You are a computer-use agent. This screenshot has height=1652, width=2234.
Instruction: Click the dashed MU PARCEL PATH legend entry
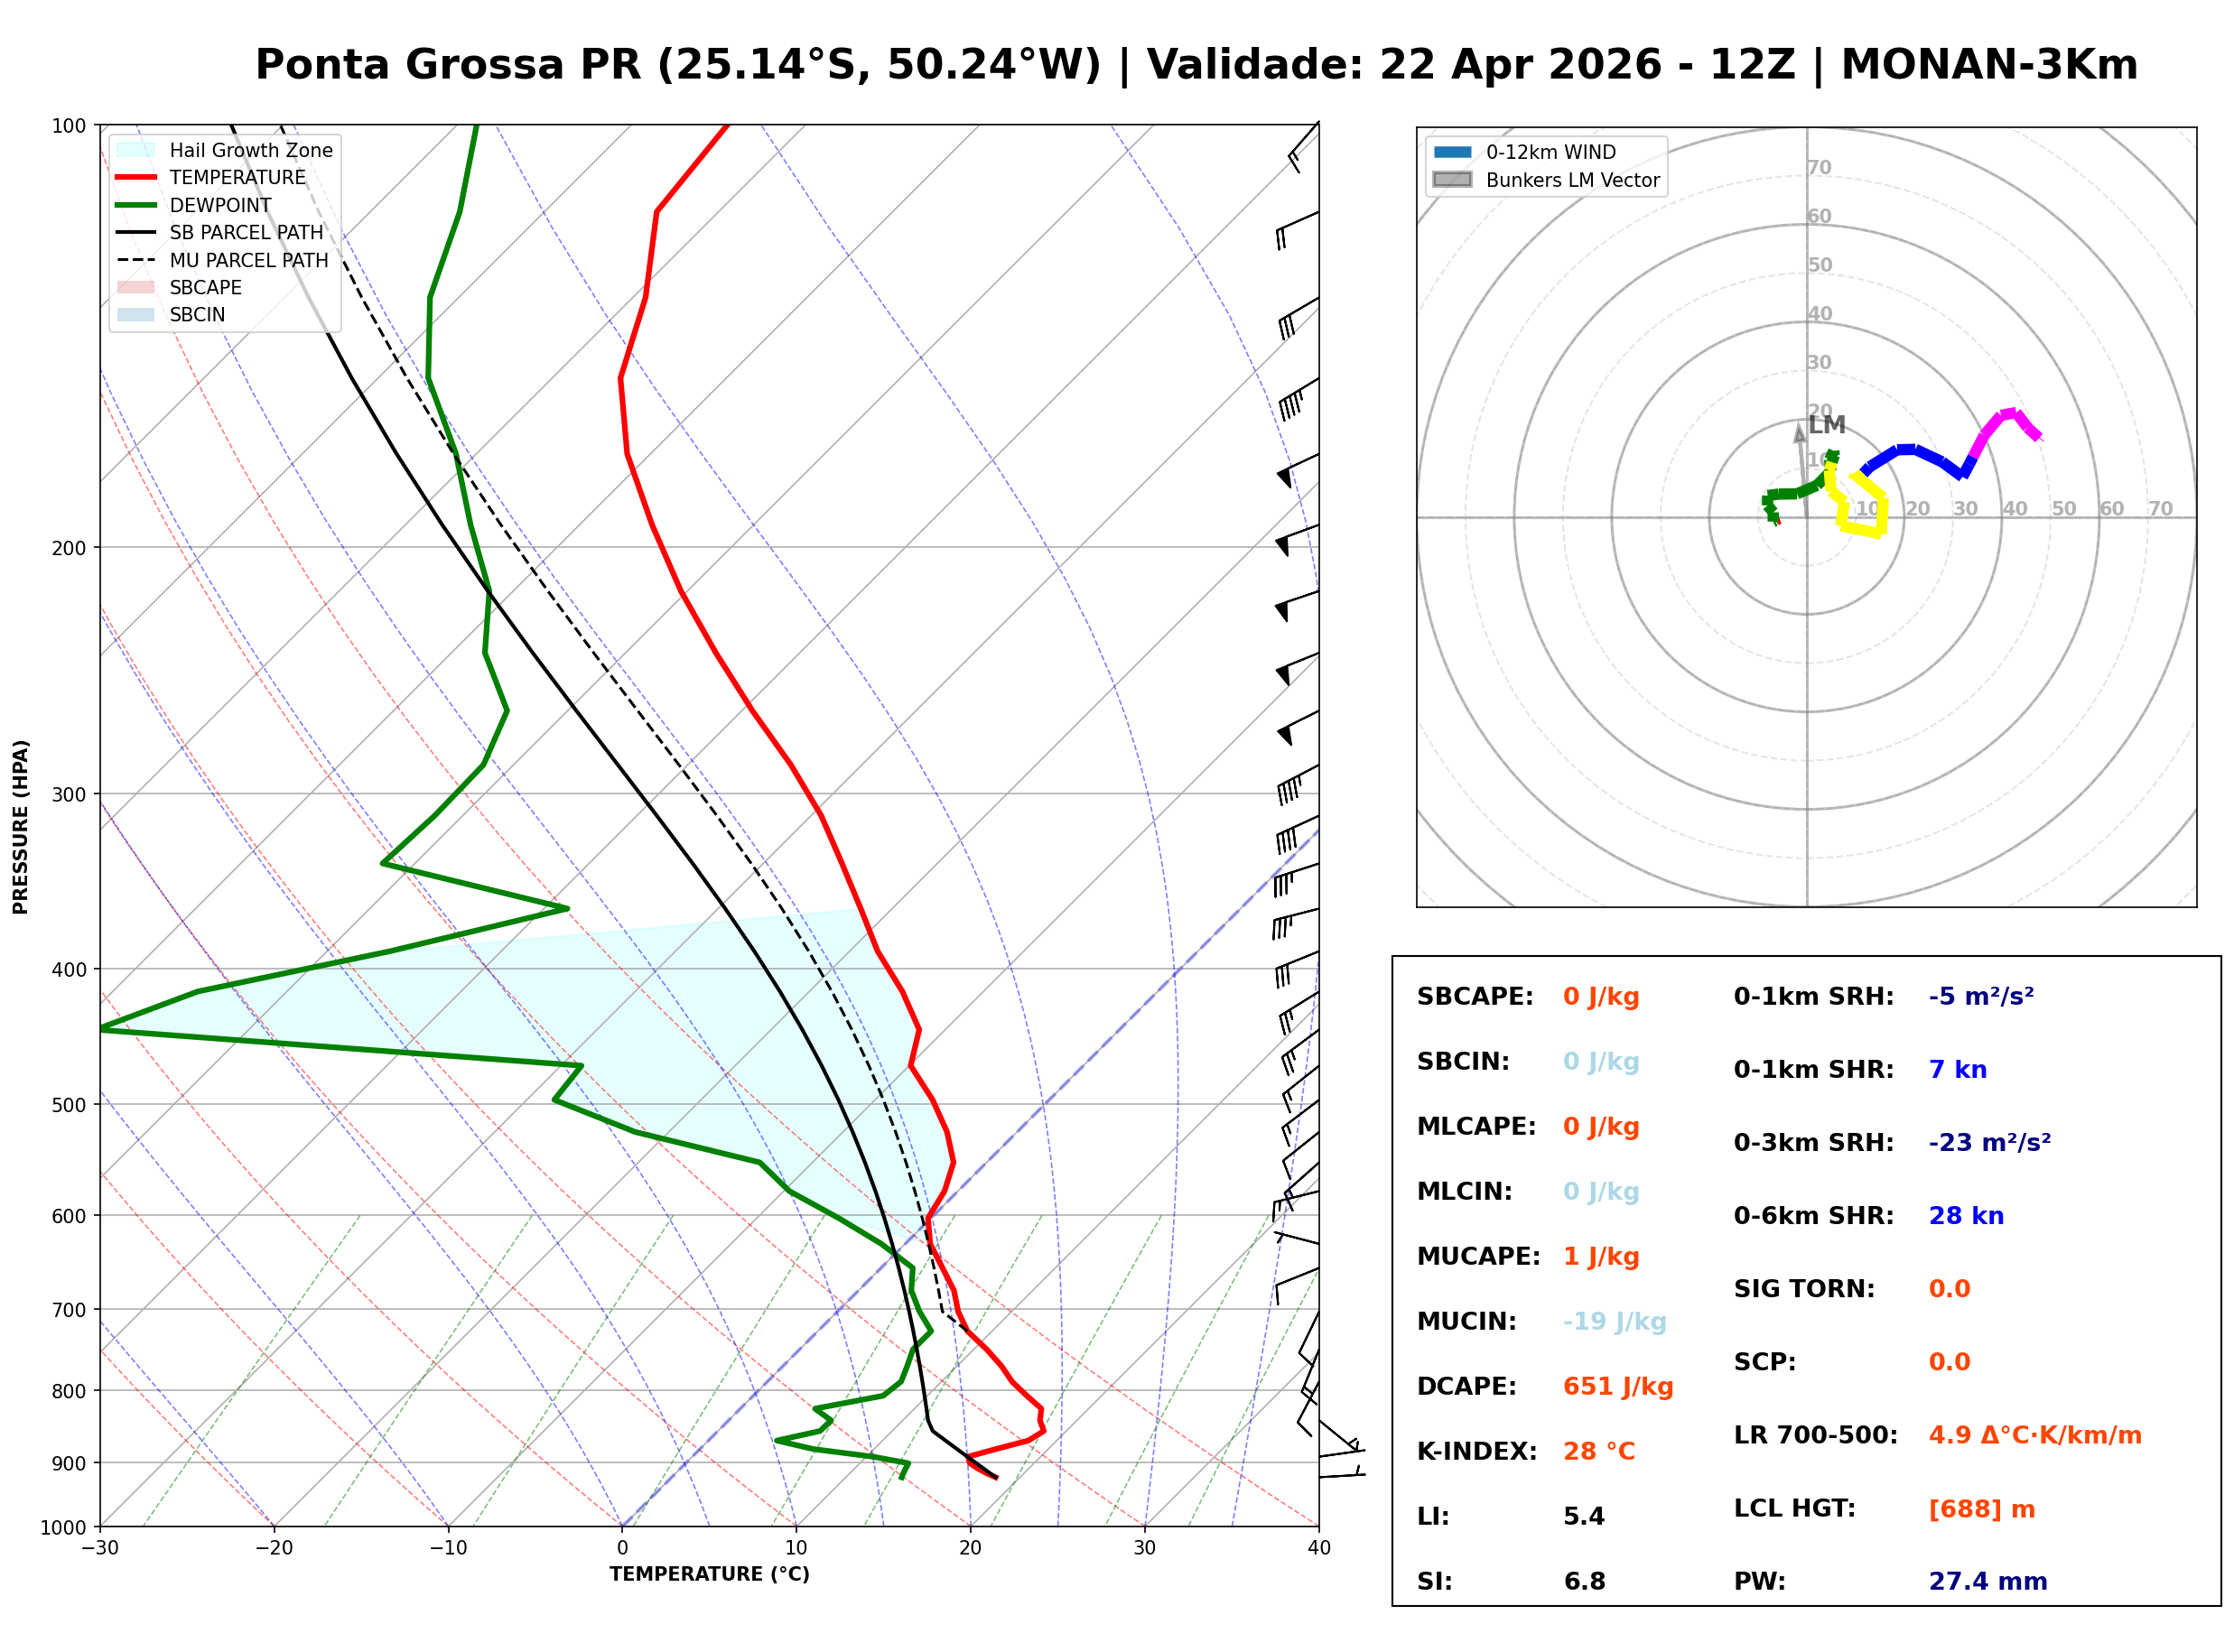(136, 260)
